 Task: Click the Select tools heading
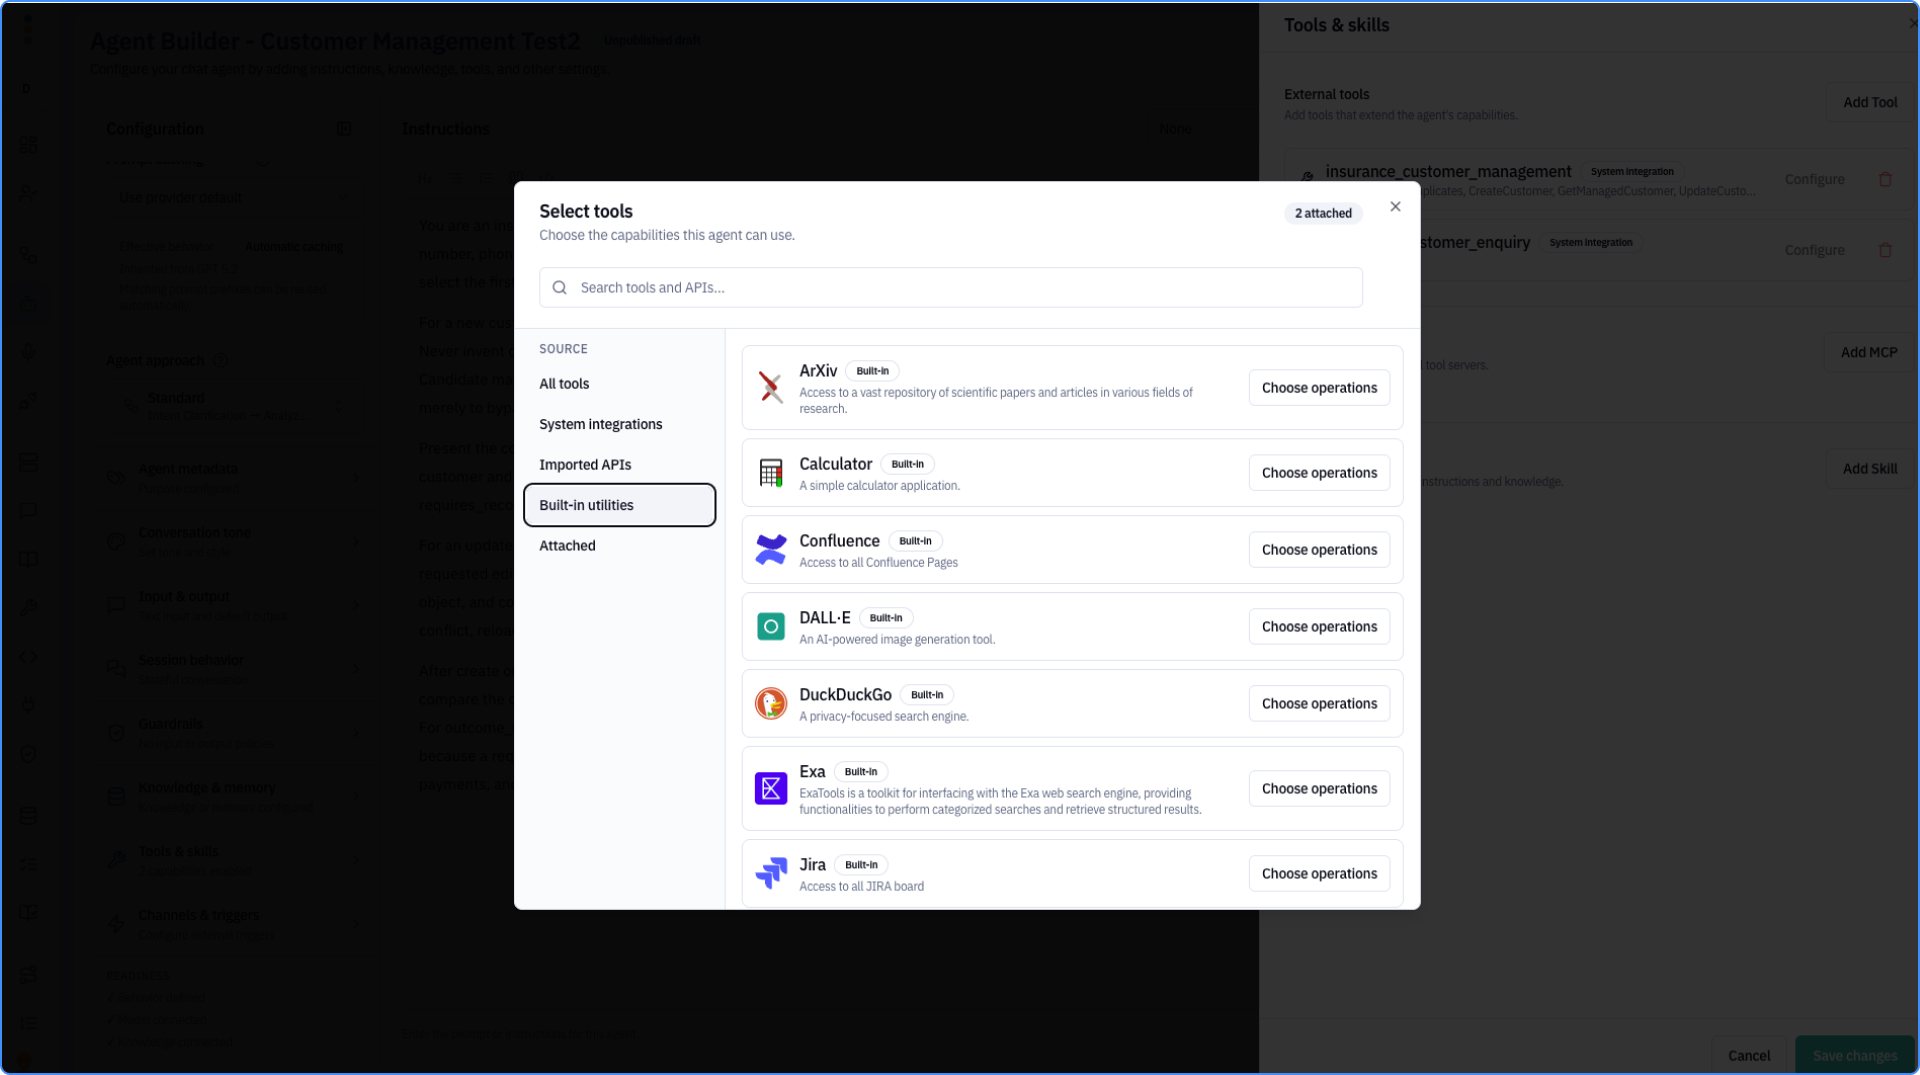point(586,212)
